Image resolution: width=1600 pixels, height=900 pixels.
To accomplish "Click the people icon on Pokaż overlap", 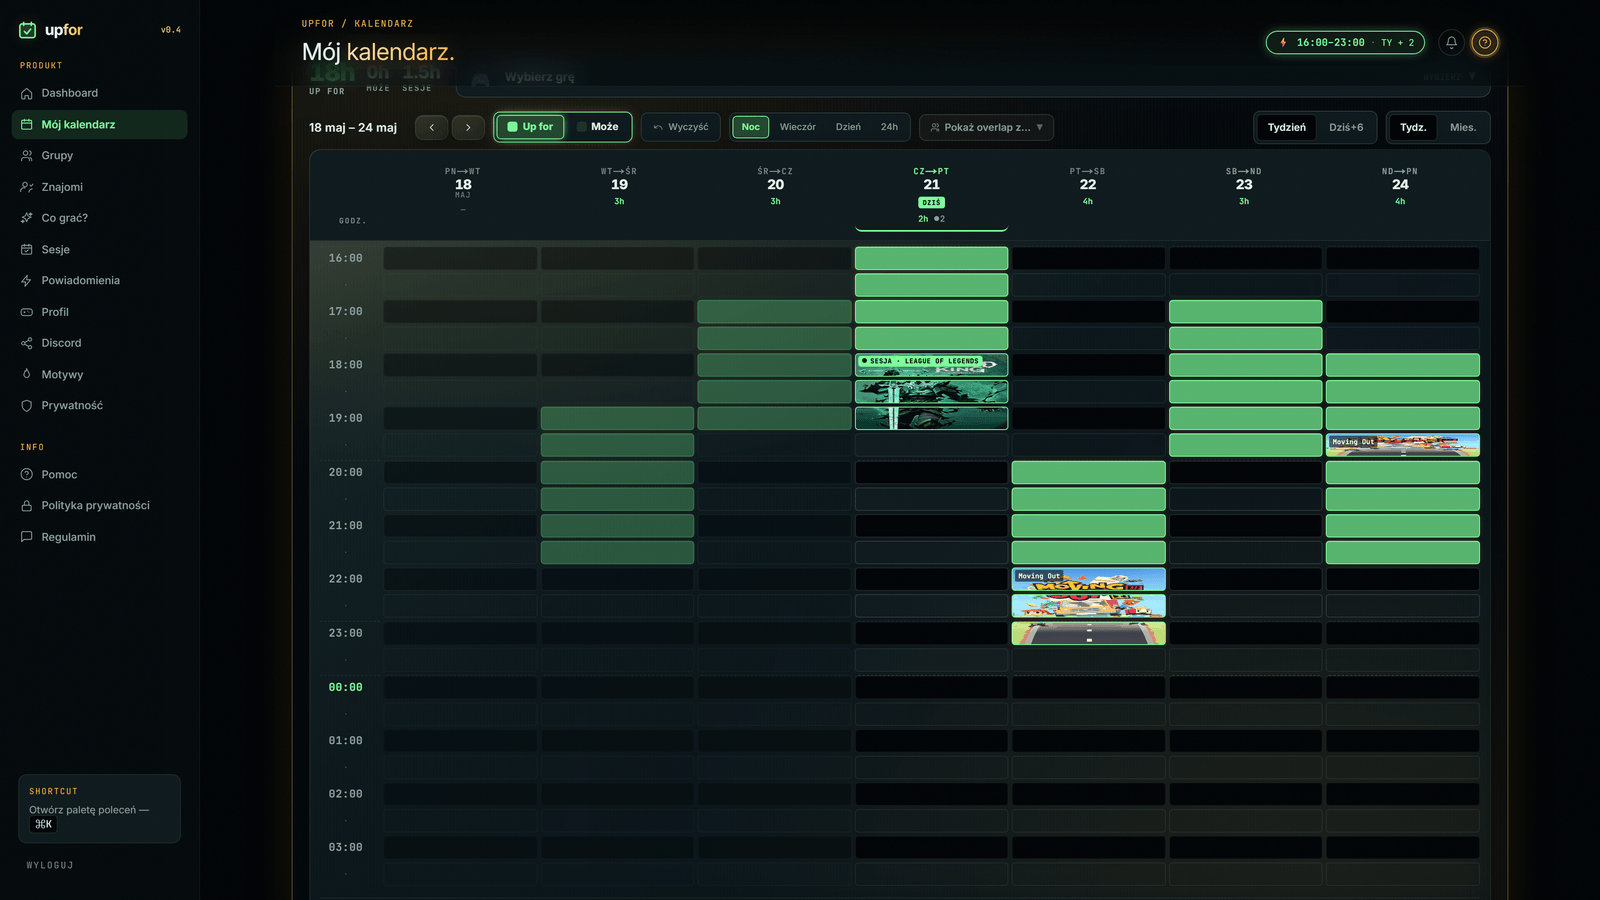I will (935, 128).
